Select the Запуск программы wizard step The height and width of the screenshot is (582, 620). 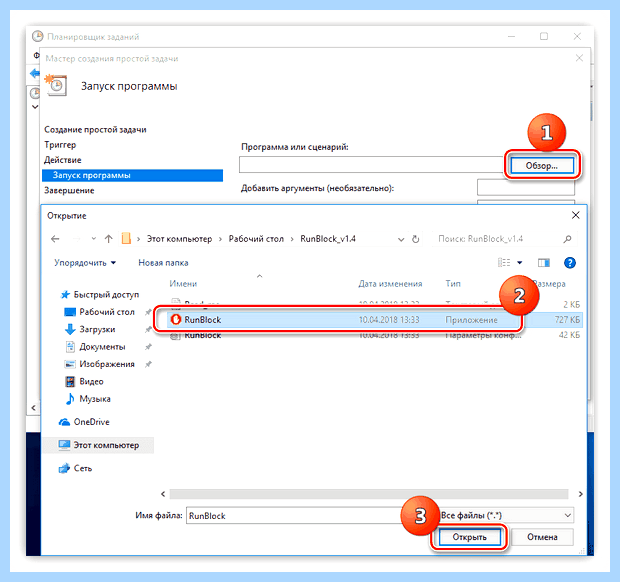point(132,175)
